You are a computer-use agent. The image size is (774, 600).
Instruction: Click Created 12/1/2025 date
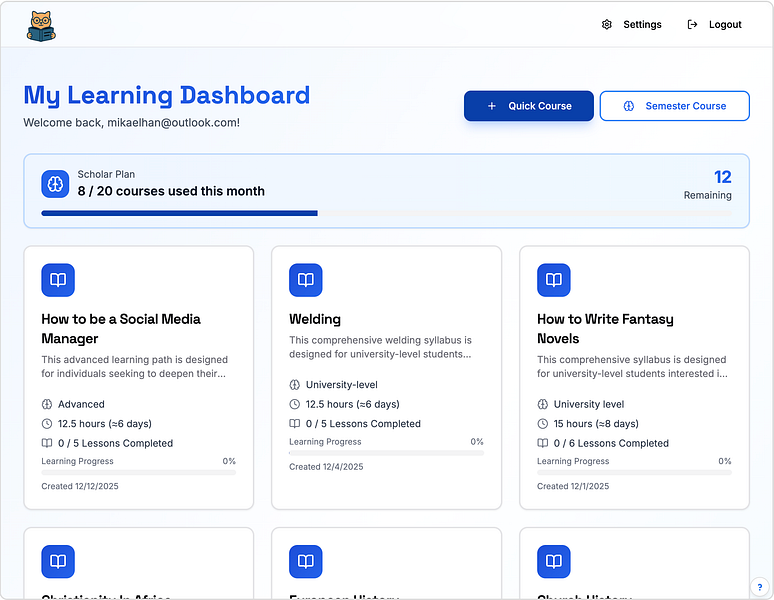pyautogui.click(x=573, y=486)
